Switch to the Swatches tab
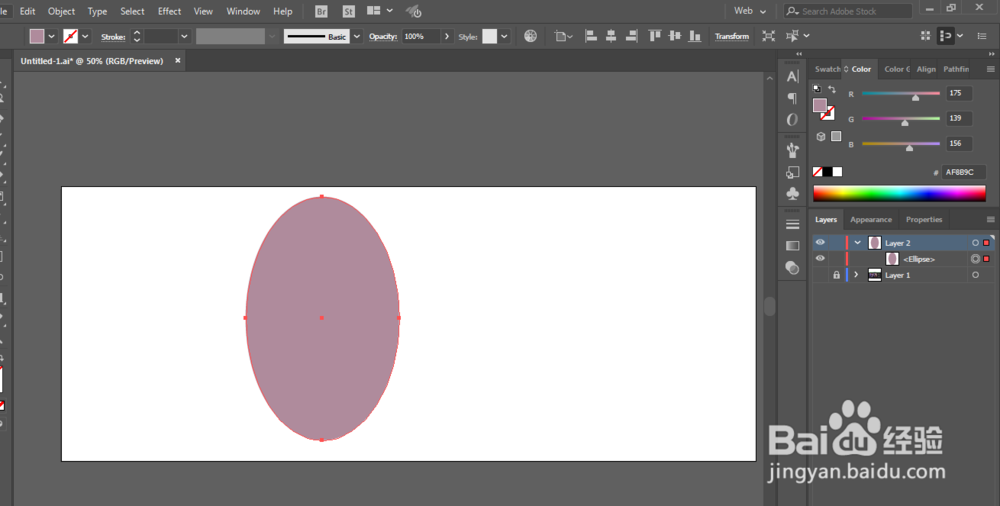 (x=827, y=69)
